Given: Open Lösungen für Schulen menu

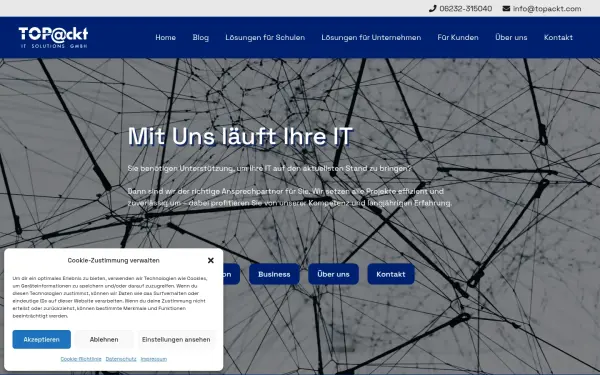Looking at the screenshot, I should tap(265, 38).
